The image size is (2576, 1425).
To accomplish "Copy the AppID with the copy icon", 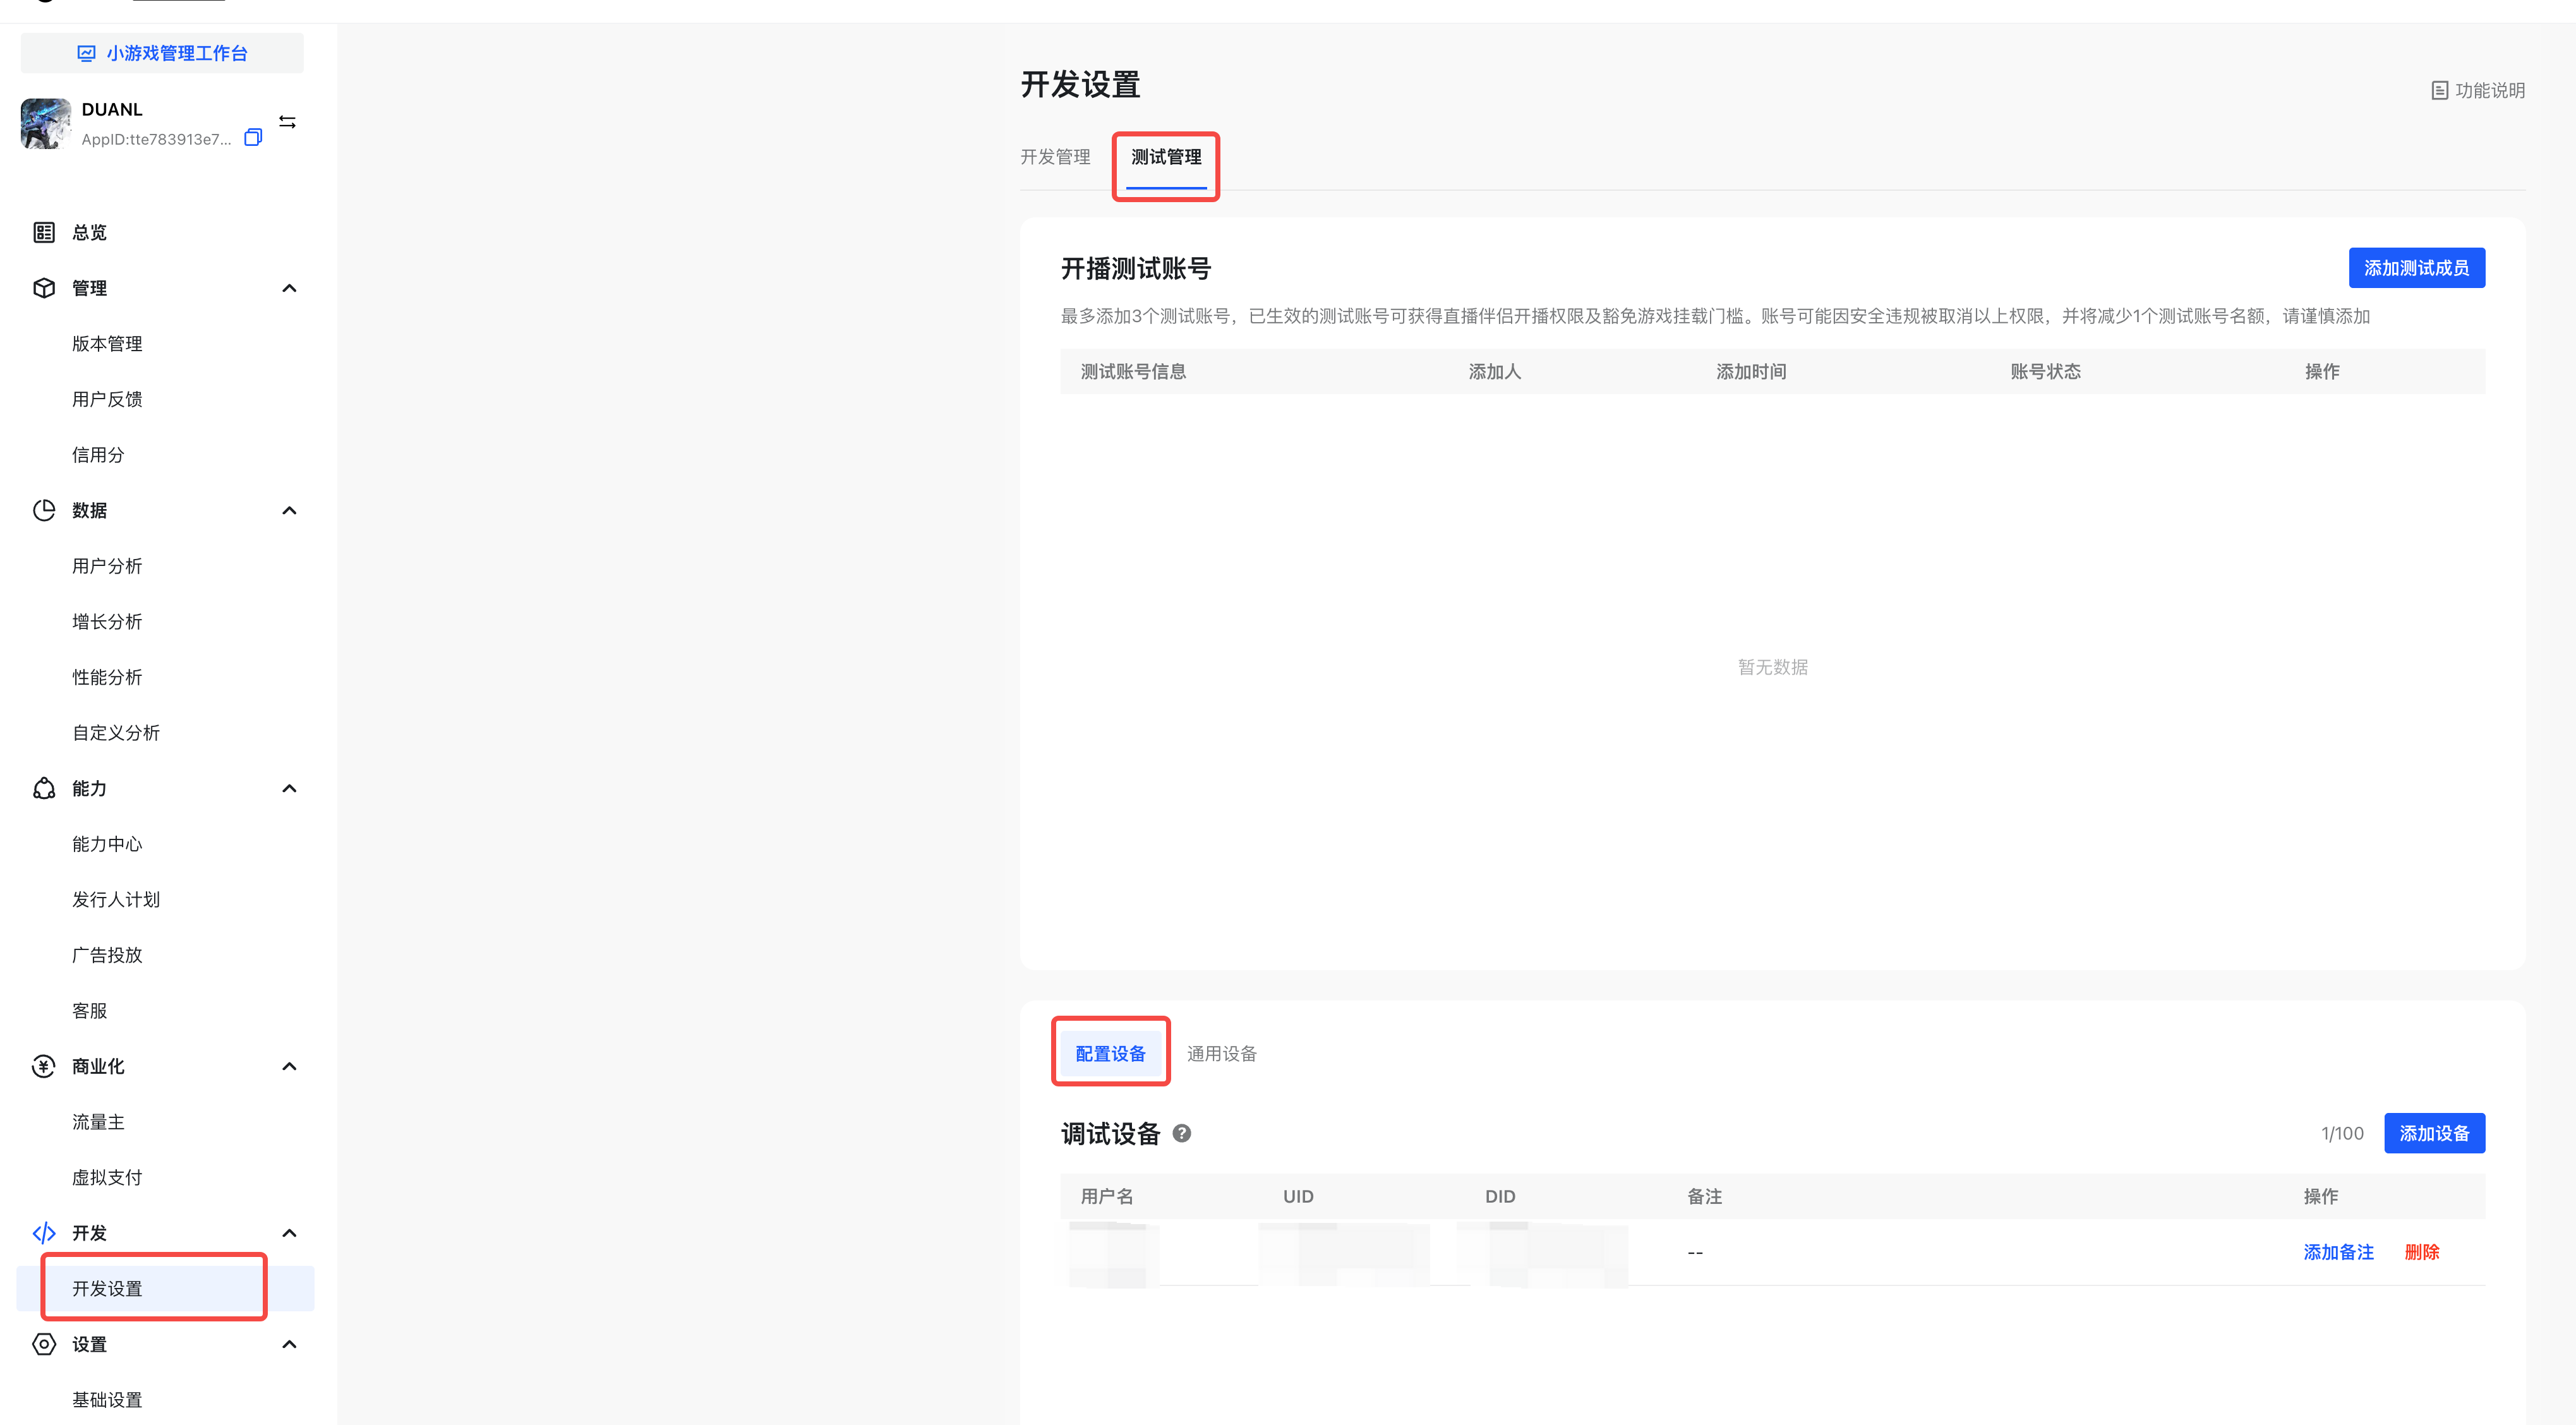I will pyautogui.click(x=253, y=138).
